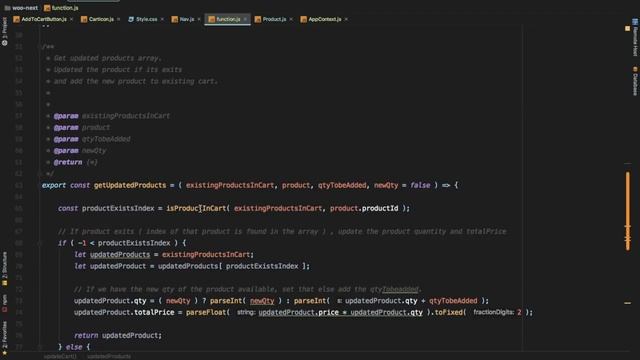The width and height of the screenshot is (640, 360).
Task: Select the active function.js editor tab
Action: tap(227, 19)
